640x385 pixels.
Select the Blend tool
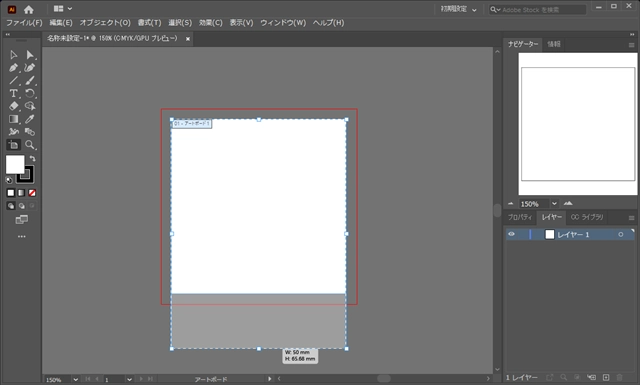click(30, 132)
